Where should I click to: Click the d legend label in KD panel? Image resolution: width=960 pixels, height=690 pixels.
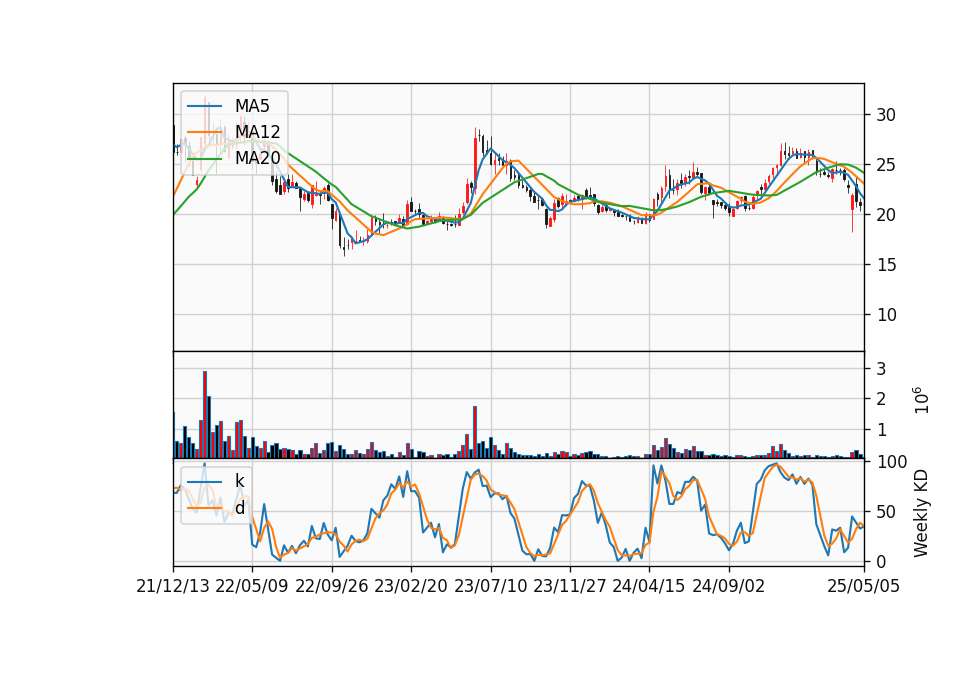tap(240, 508)
